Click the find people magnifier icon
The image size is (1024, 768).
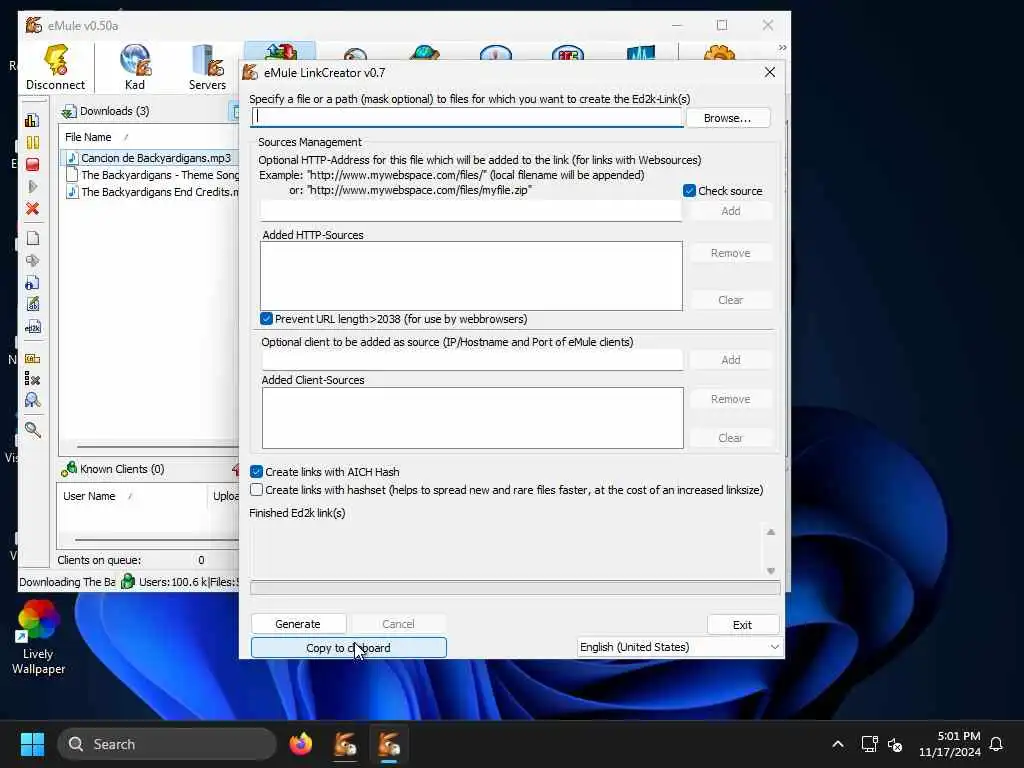[x=32, y=400]
